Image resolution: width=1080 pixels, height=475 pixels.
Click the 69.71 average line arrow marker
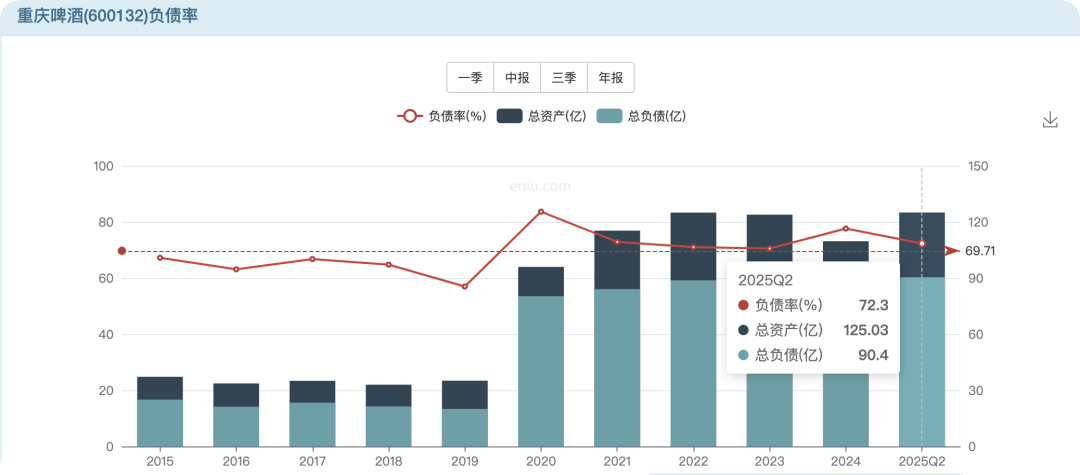[953, 251]
